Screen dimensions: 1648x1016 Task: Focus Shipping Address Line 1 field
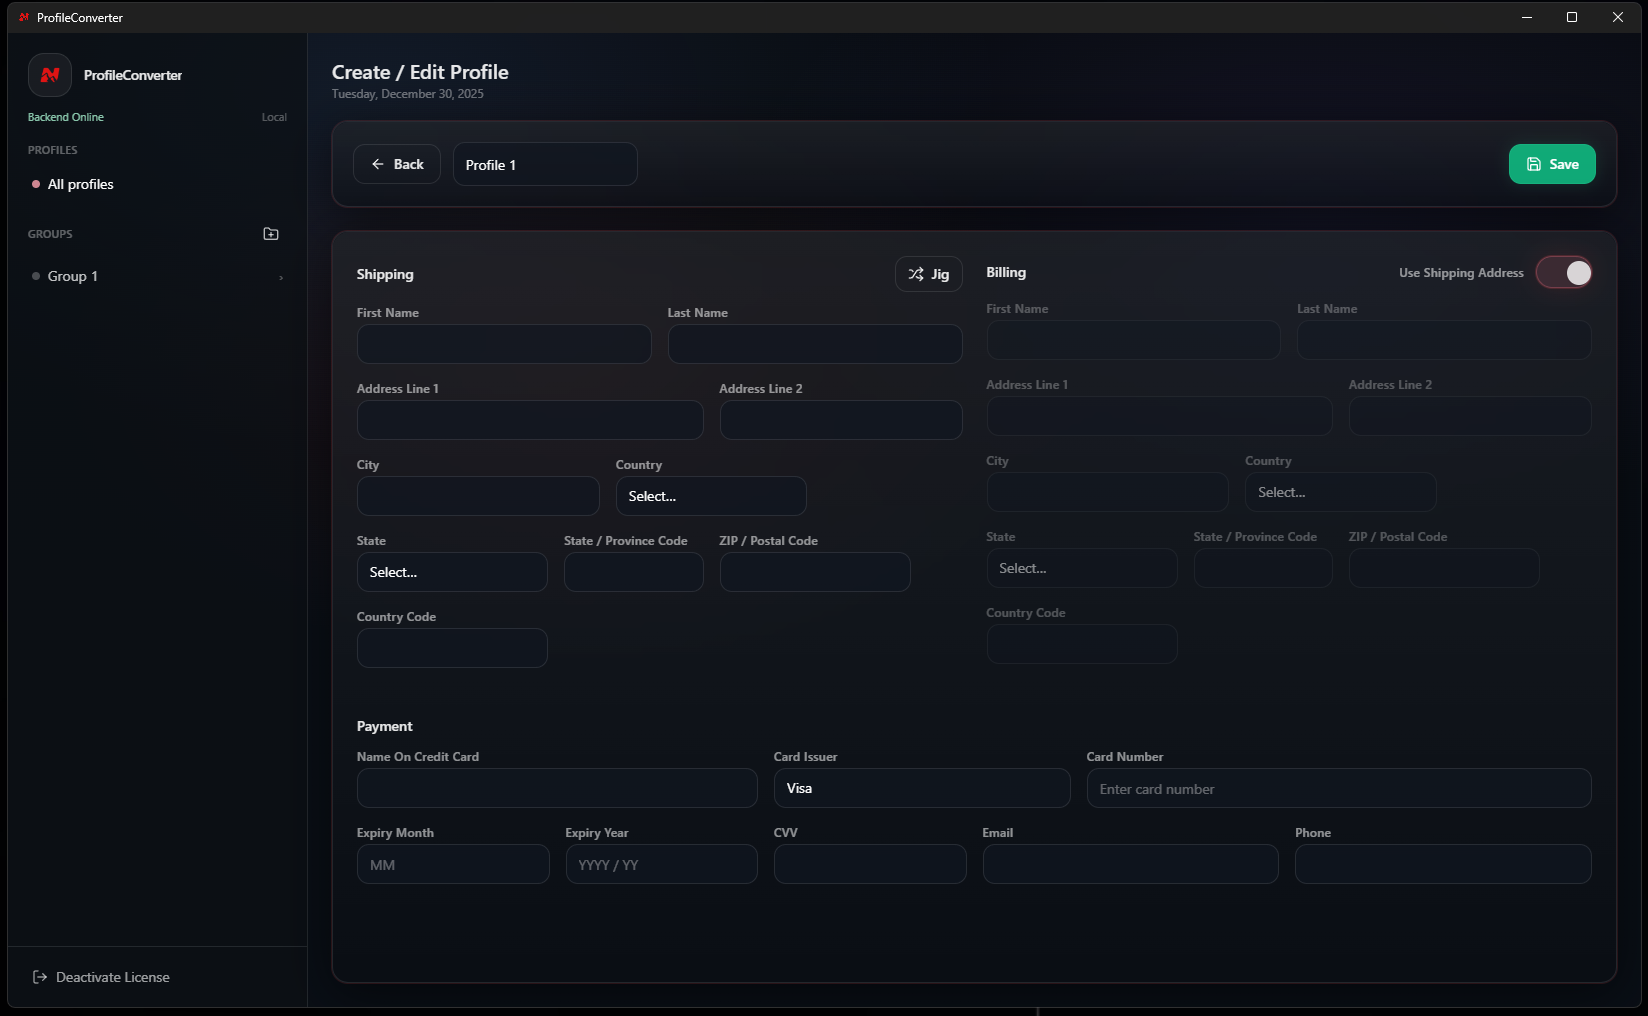point(530,420)
